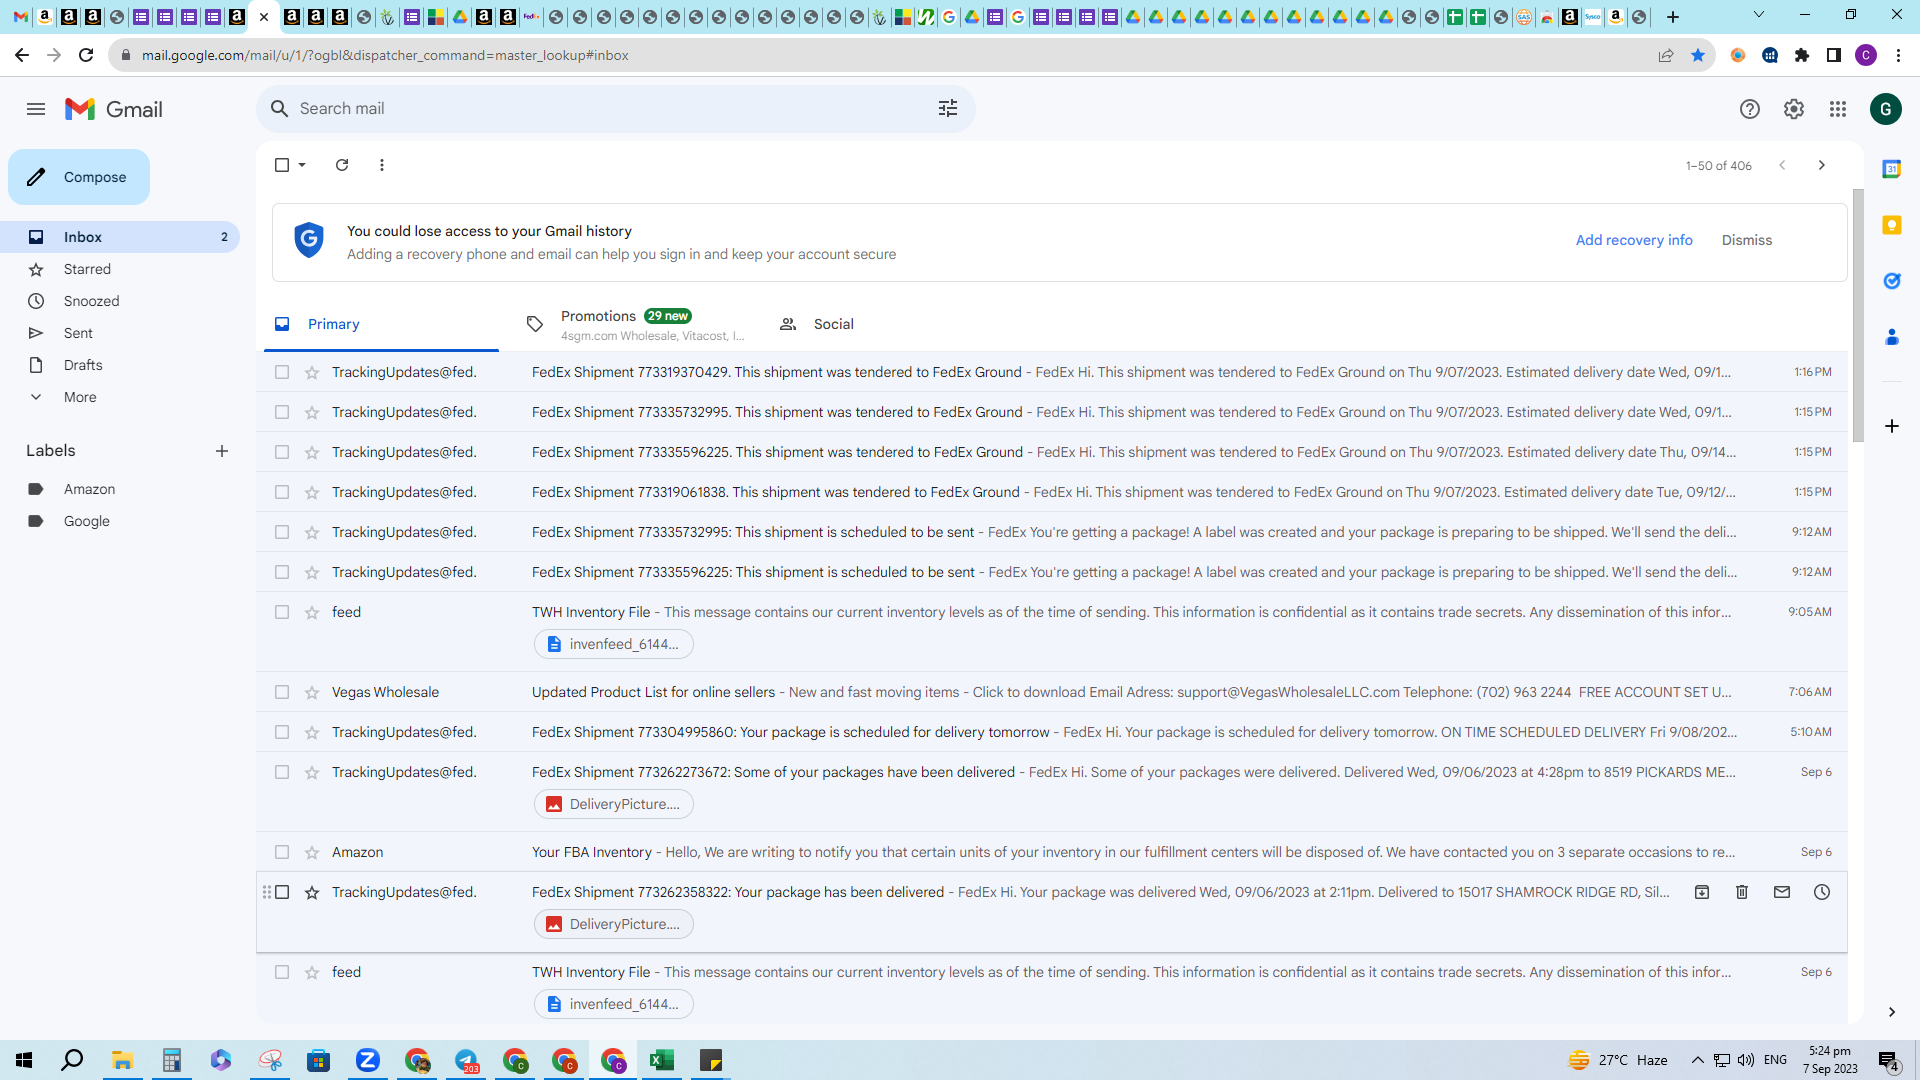Bookmark this page star in address bar

[1698, 55]
